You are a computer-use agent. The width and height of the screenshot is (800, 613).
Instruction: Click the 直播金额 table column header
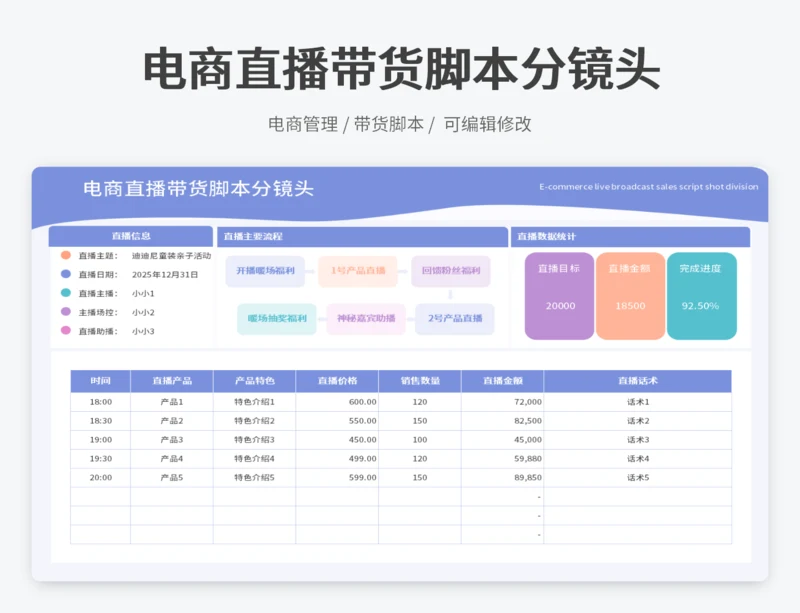pyautogui.click(x=503, y=381)
